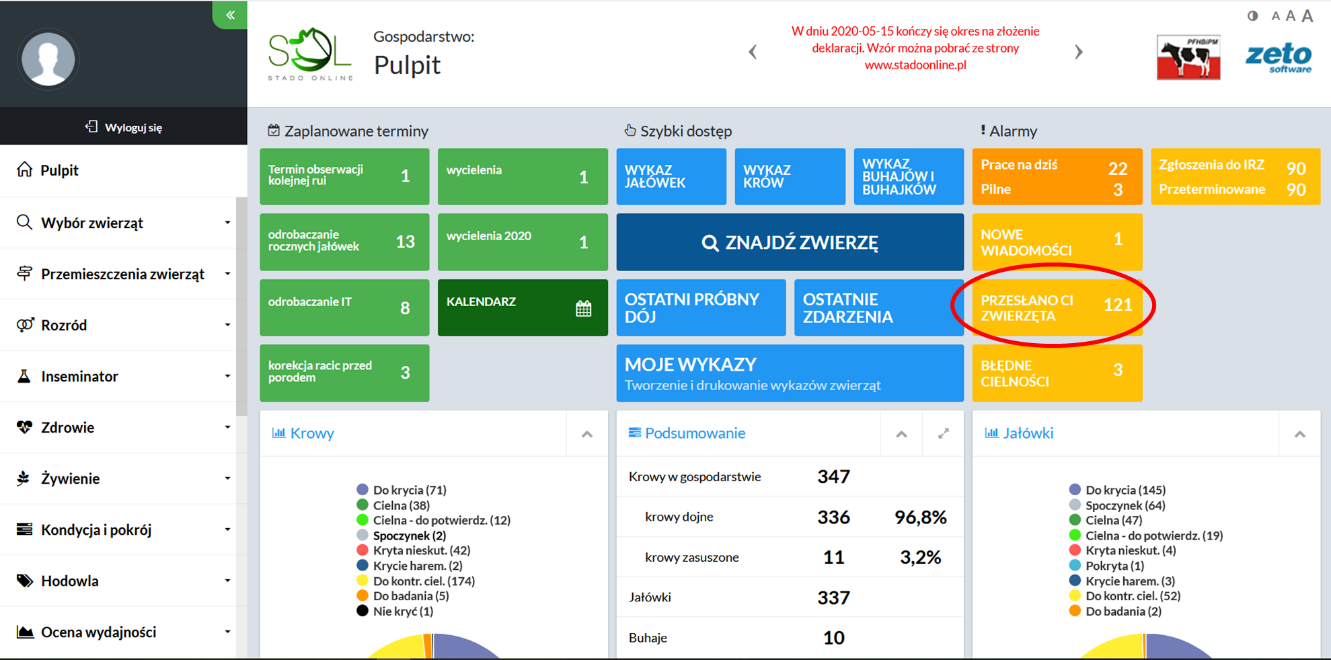This screenshot has height=660, width=1331.
Task: Log out using Wyloguj się
Action: point(123,127)
